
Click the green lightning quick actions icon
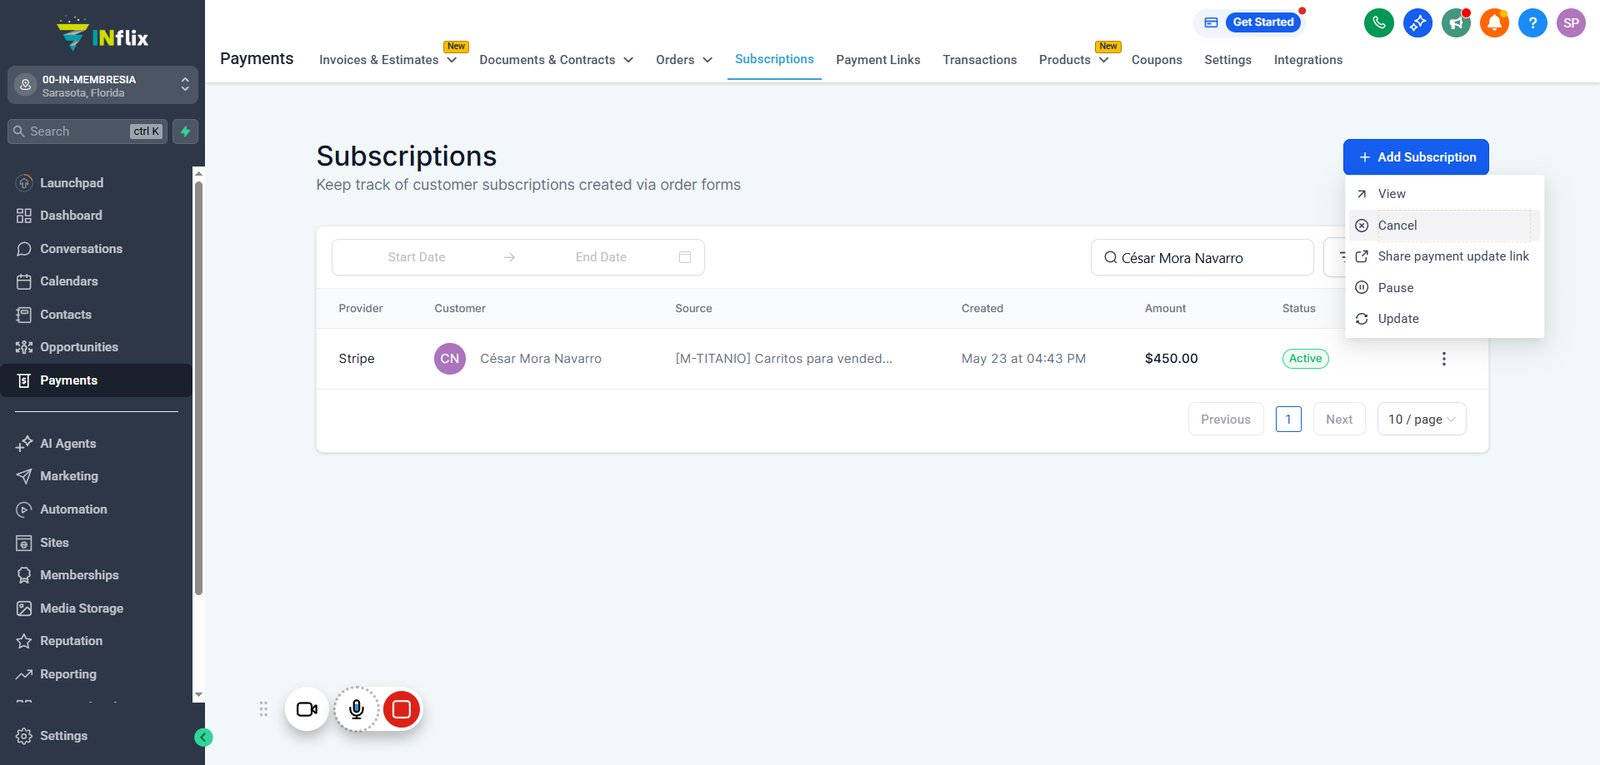(x=185, y=131)
